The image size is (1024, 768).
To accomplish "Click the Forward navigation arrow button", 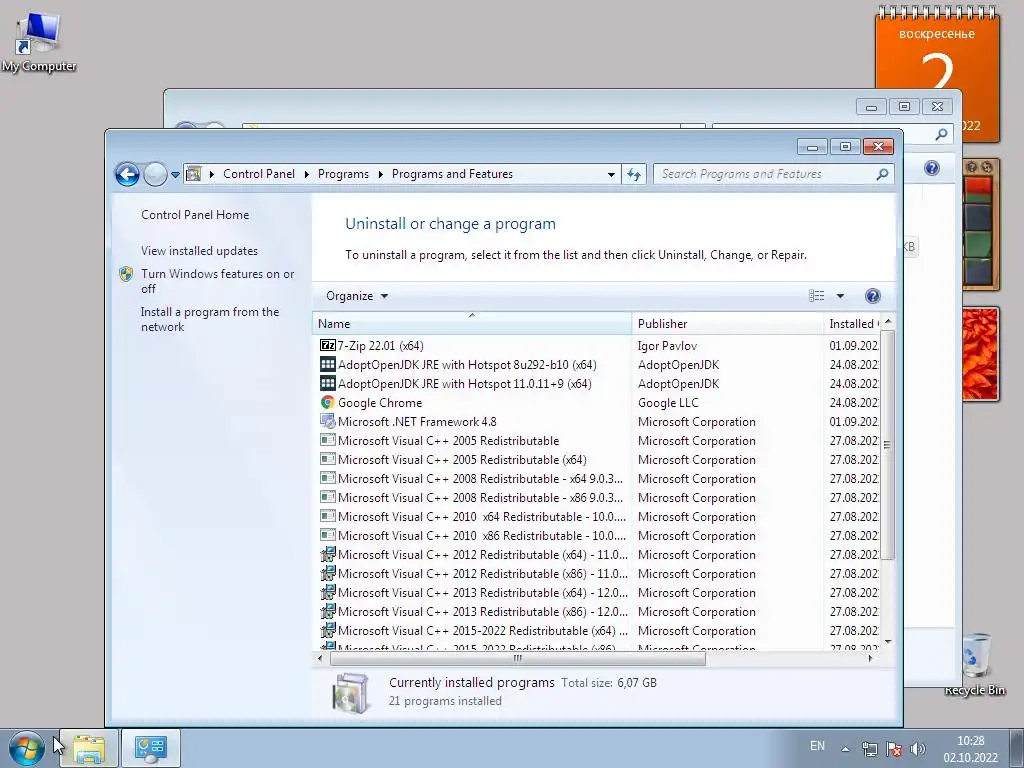I will pos(155,174).
